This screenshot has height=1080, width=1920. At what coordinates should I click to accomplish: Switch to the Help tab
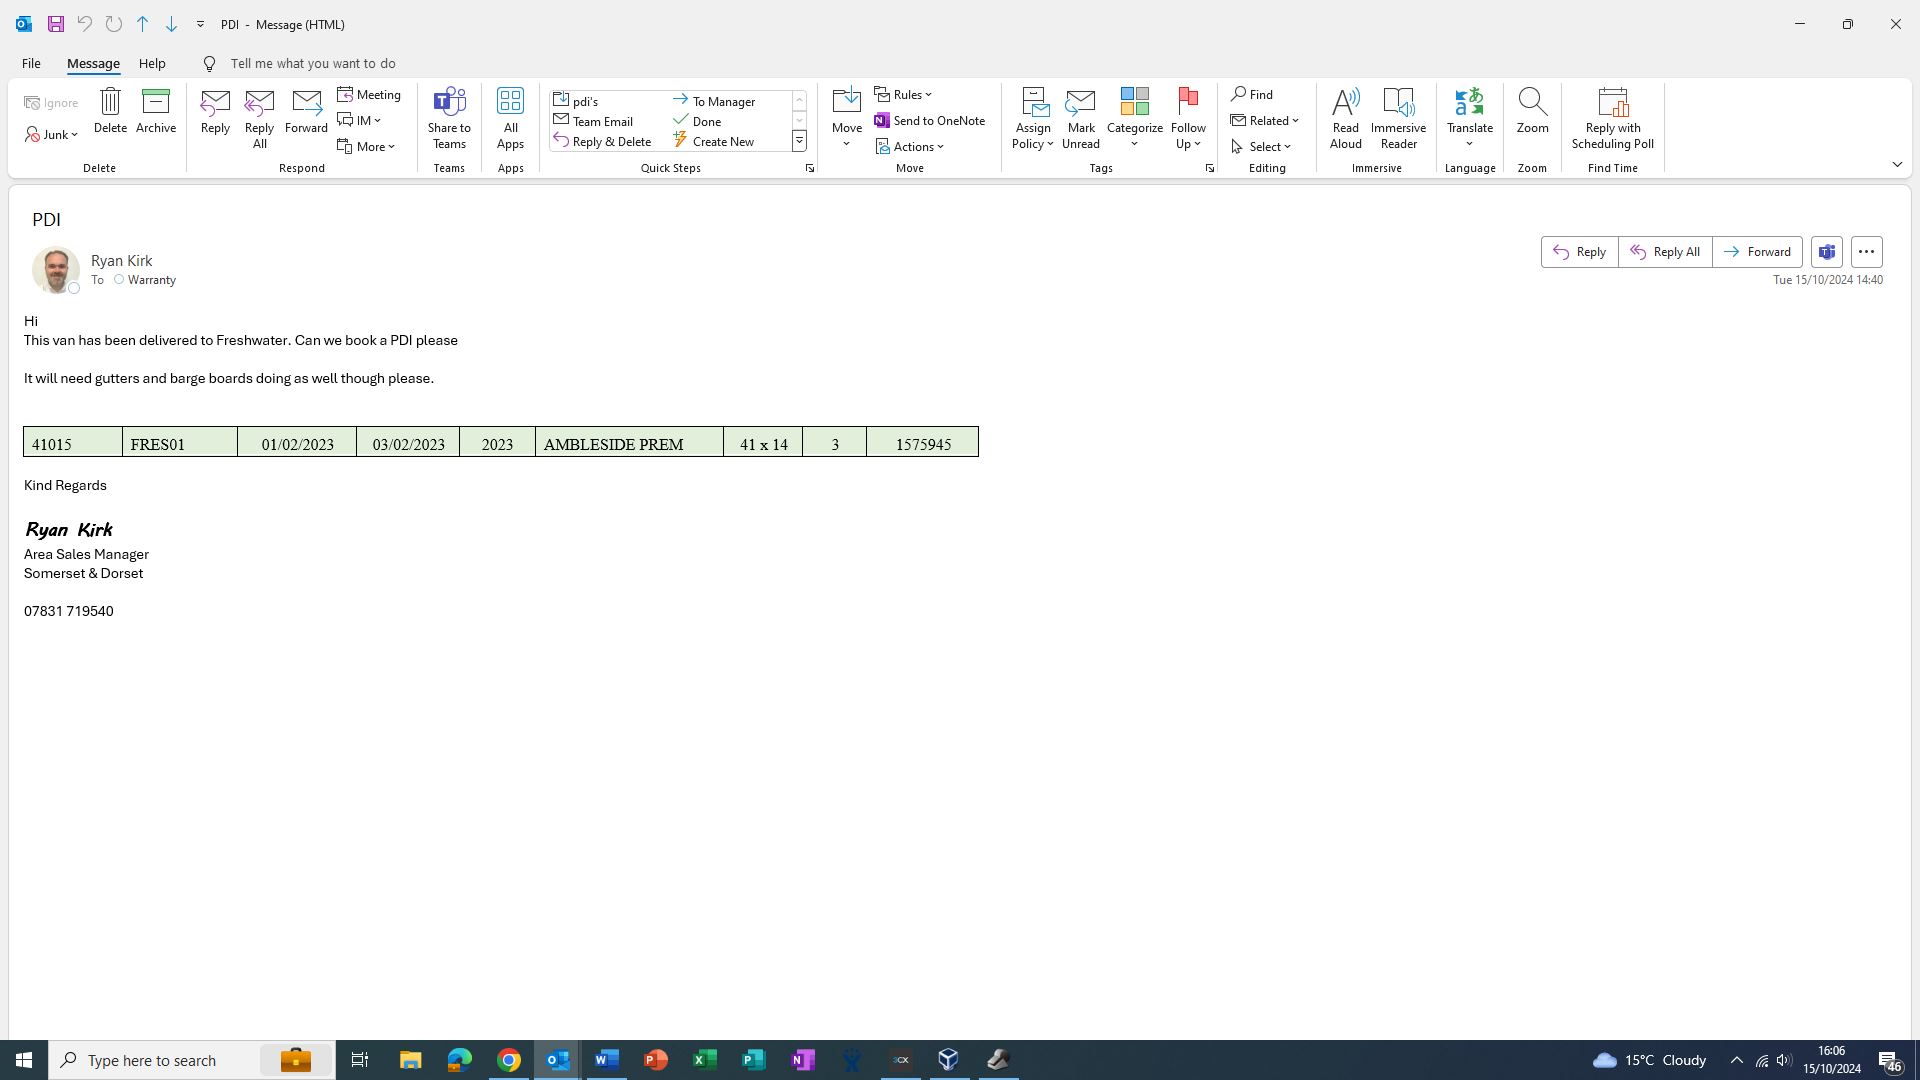tap(152, 63)
